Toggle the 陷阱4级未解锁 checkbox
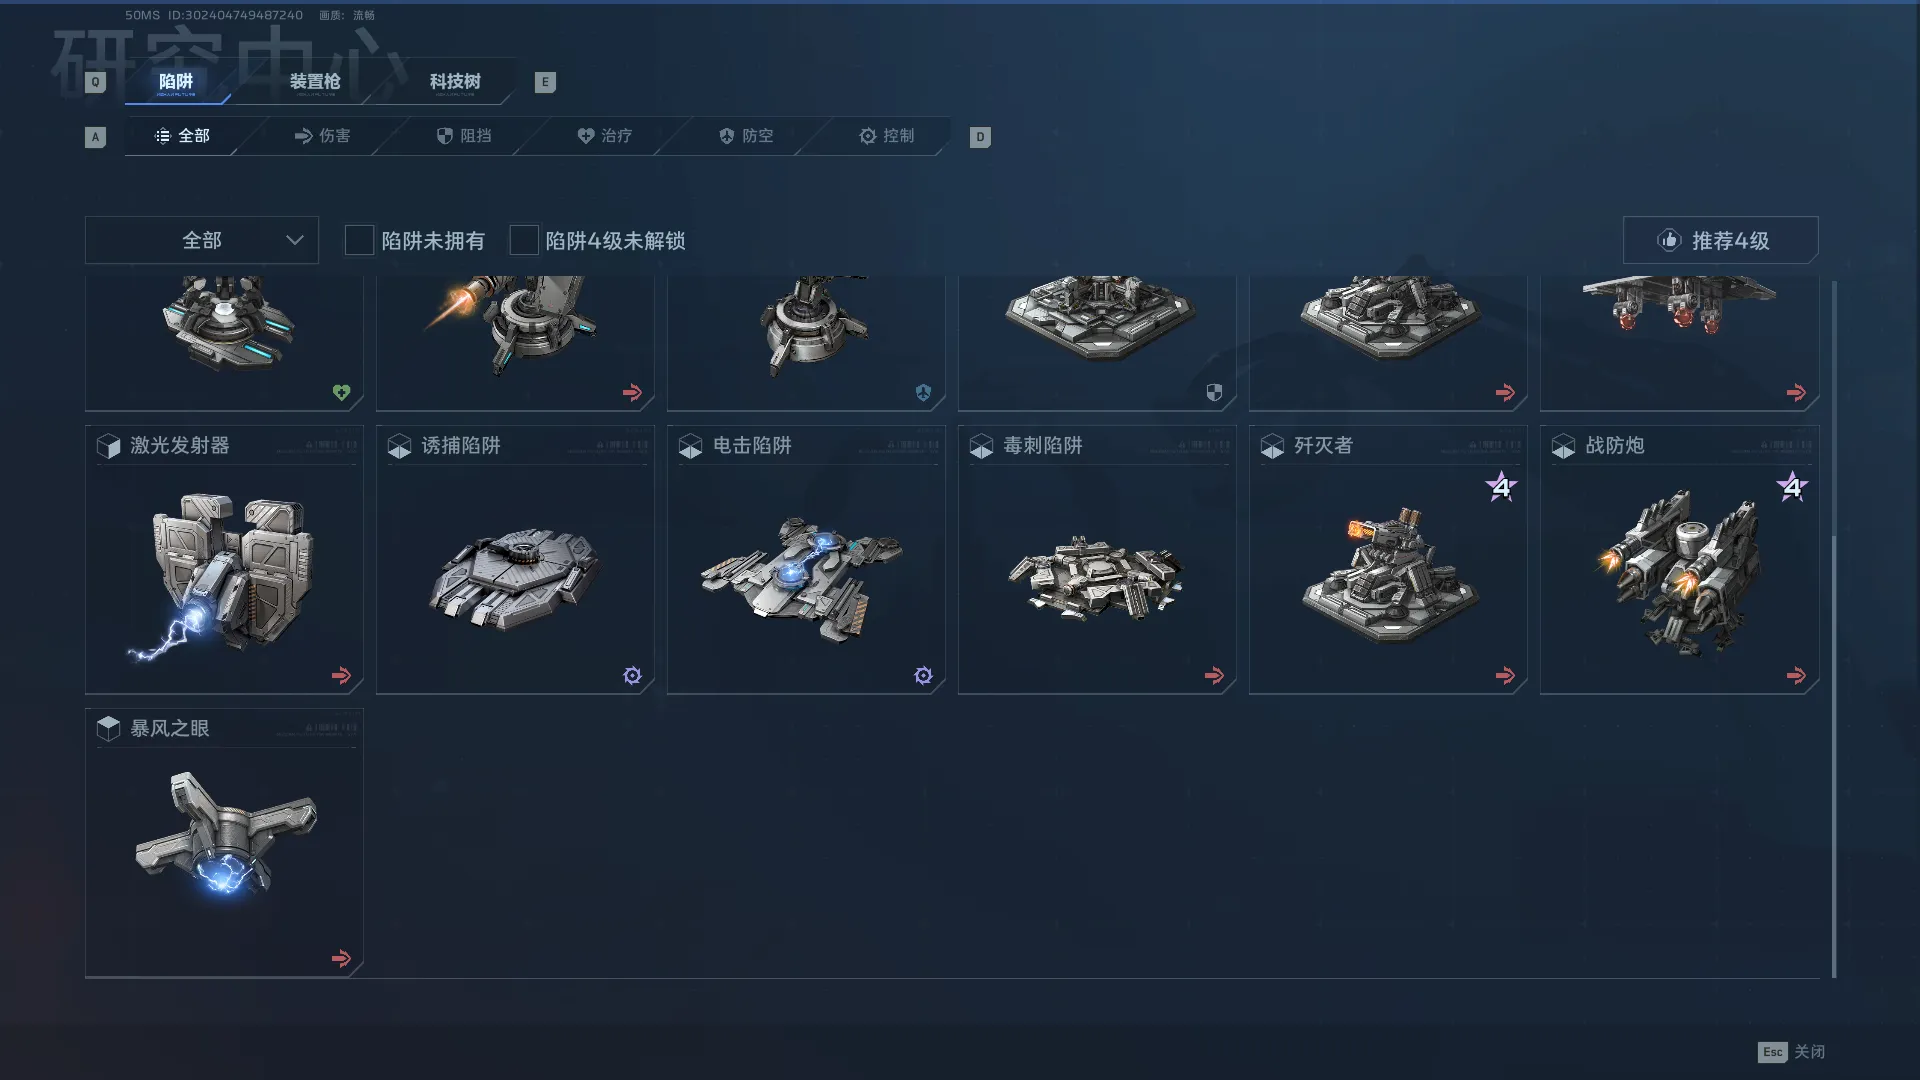Screen dimensions: 1920x1080 (524, 240)
